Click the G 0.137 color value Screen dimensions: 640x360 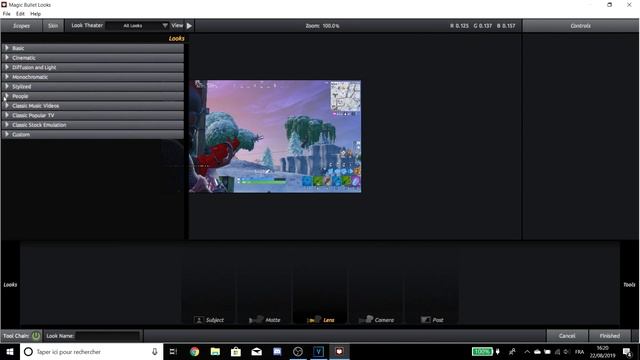[x=482, y=26]
